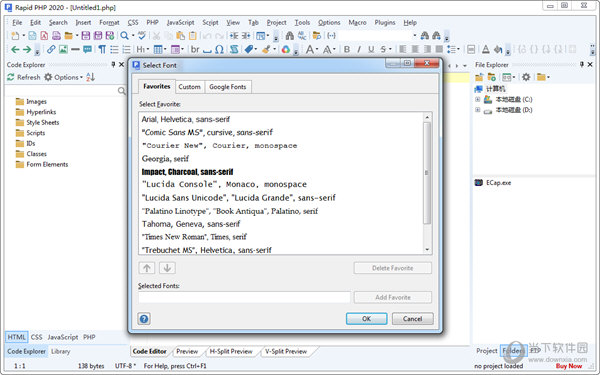Open the File menu
600x375 pixels.
coord(17,23)
